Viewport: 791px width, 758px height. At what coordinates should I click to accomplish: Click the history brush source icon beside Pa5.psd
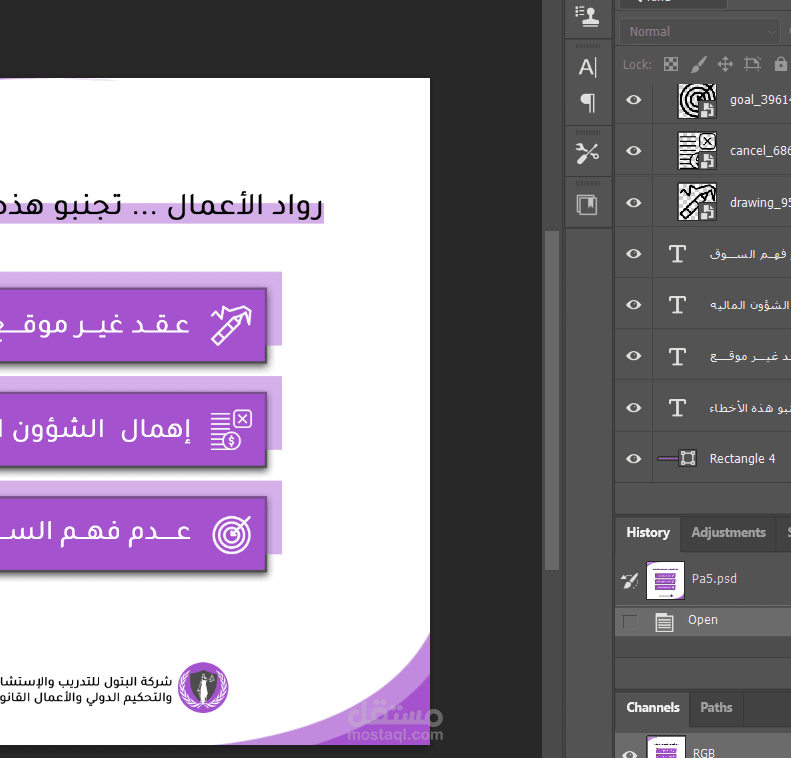coord(630,580)
